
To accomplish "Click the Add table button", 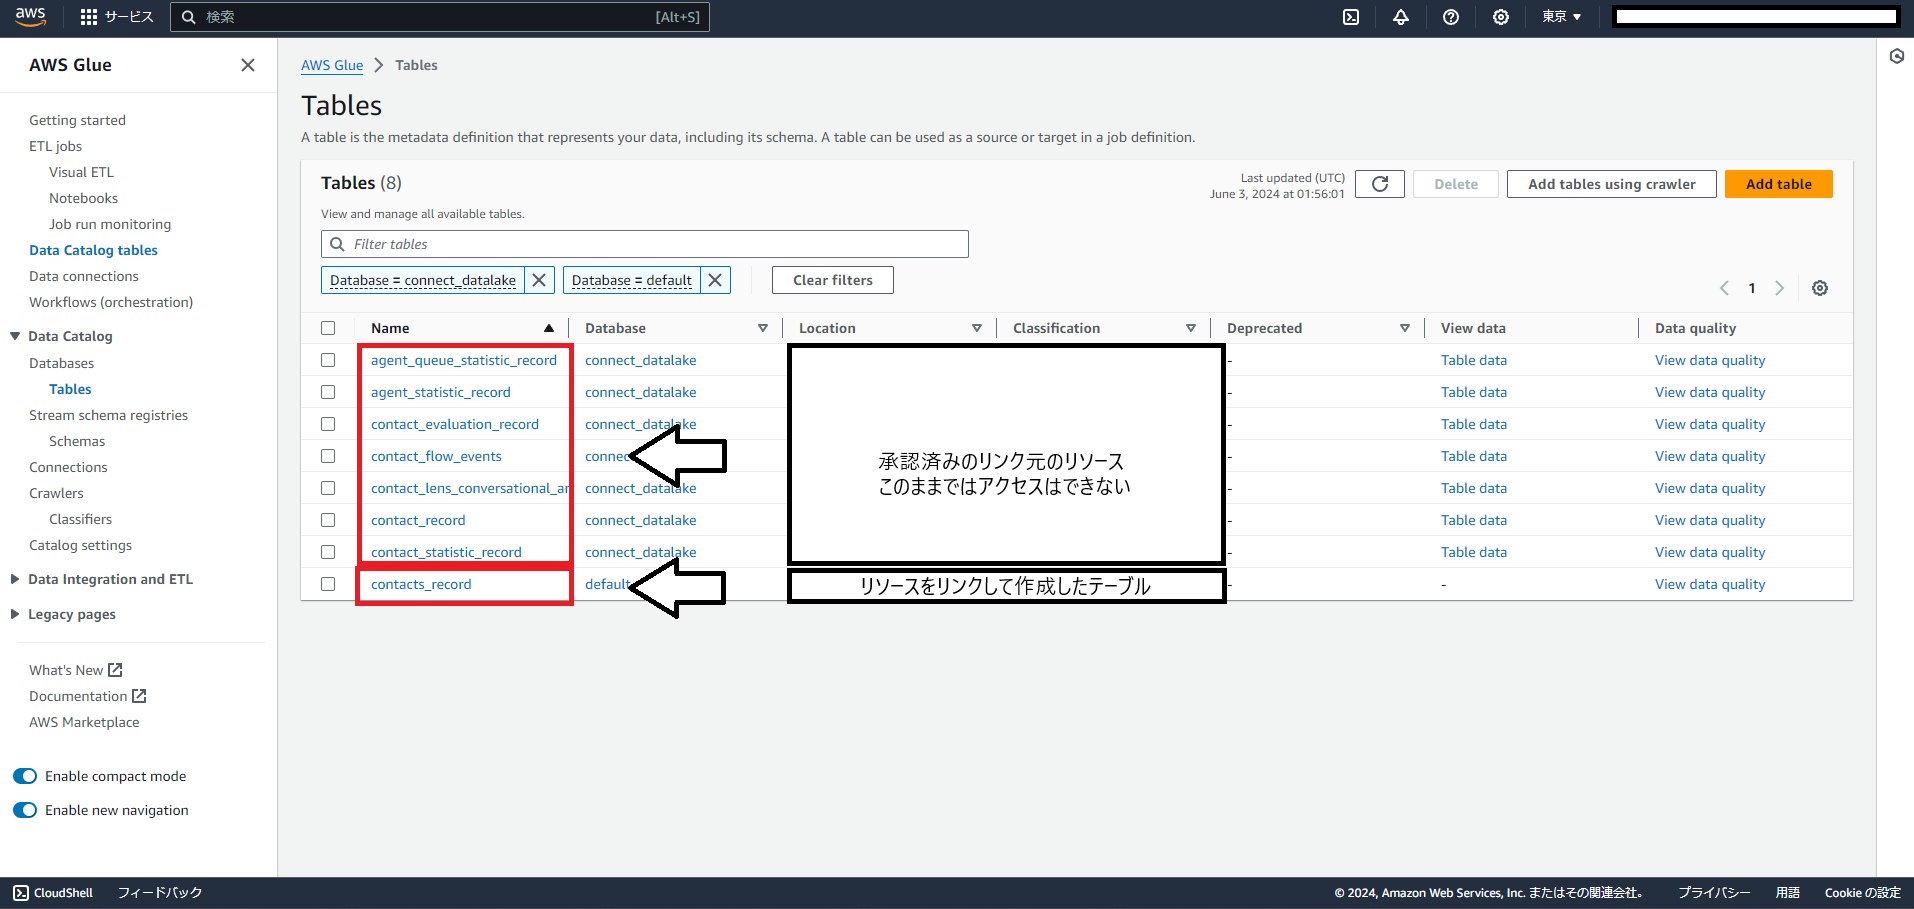I will [x=1779, y=184].
